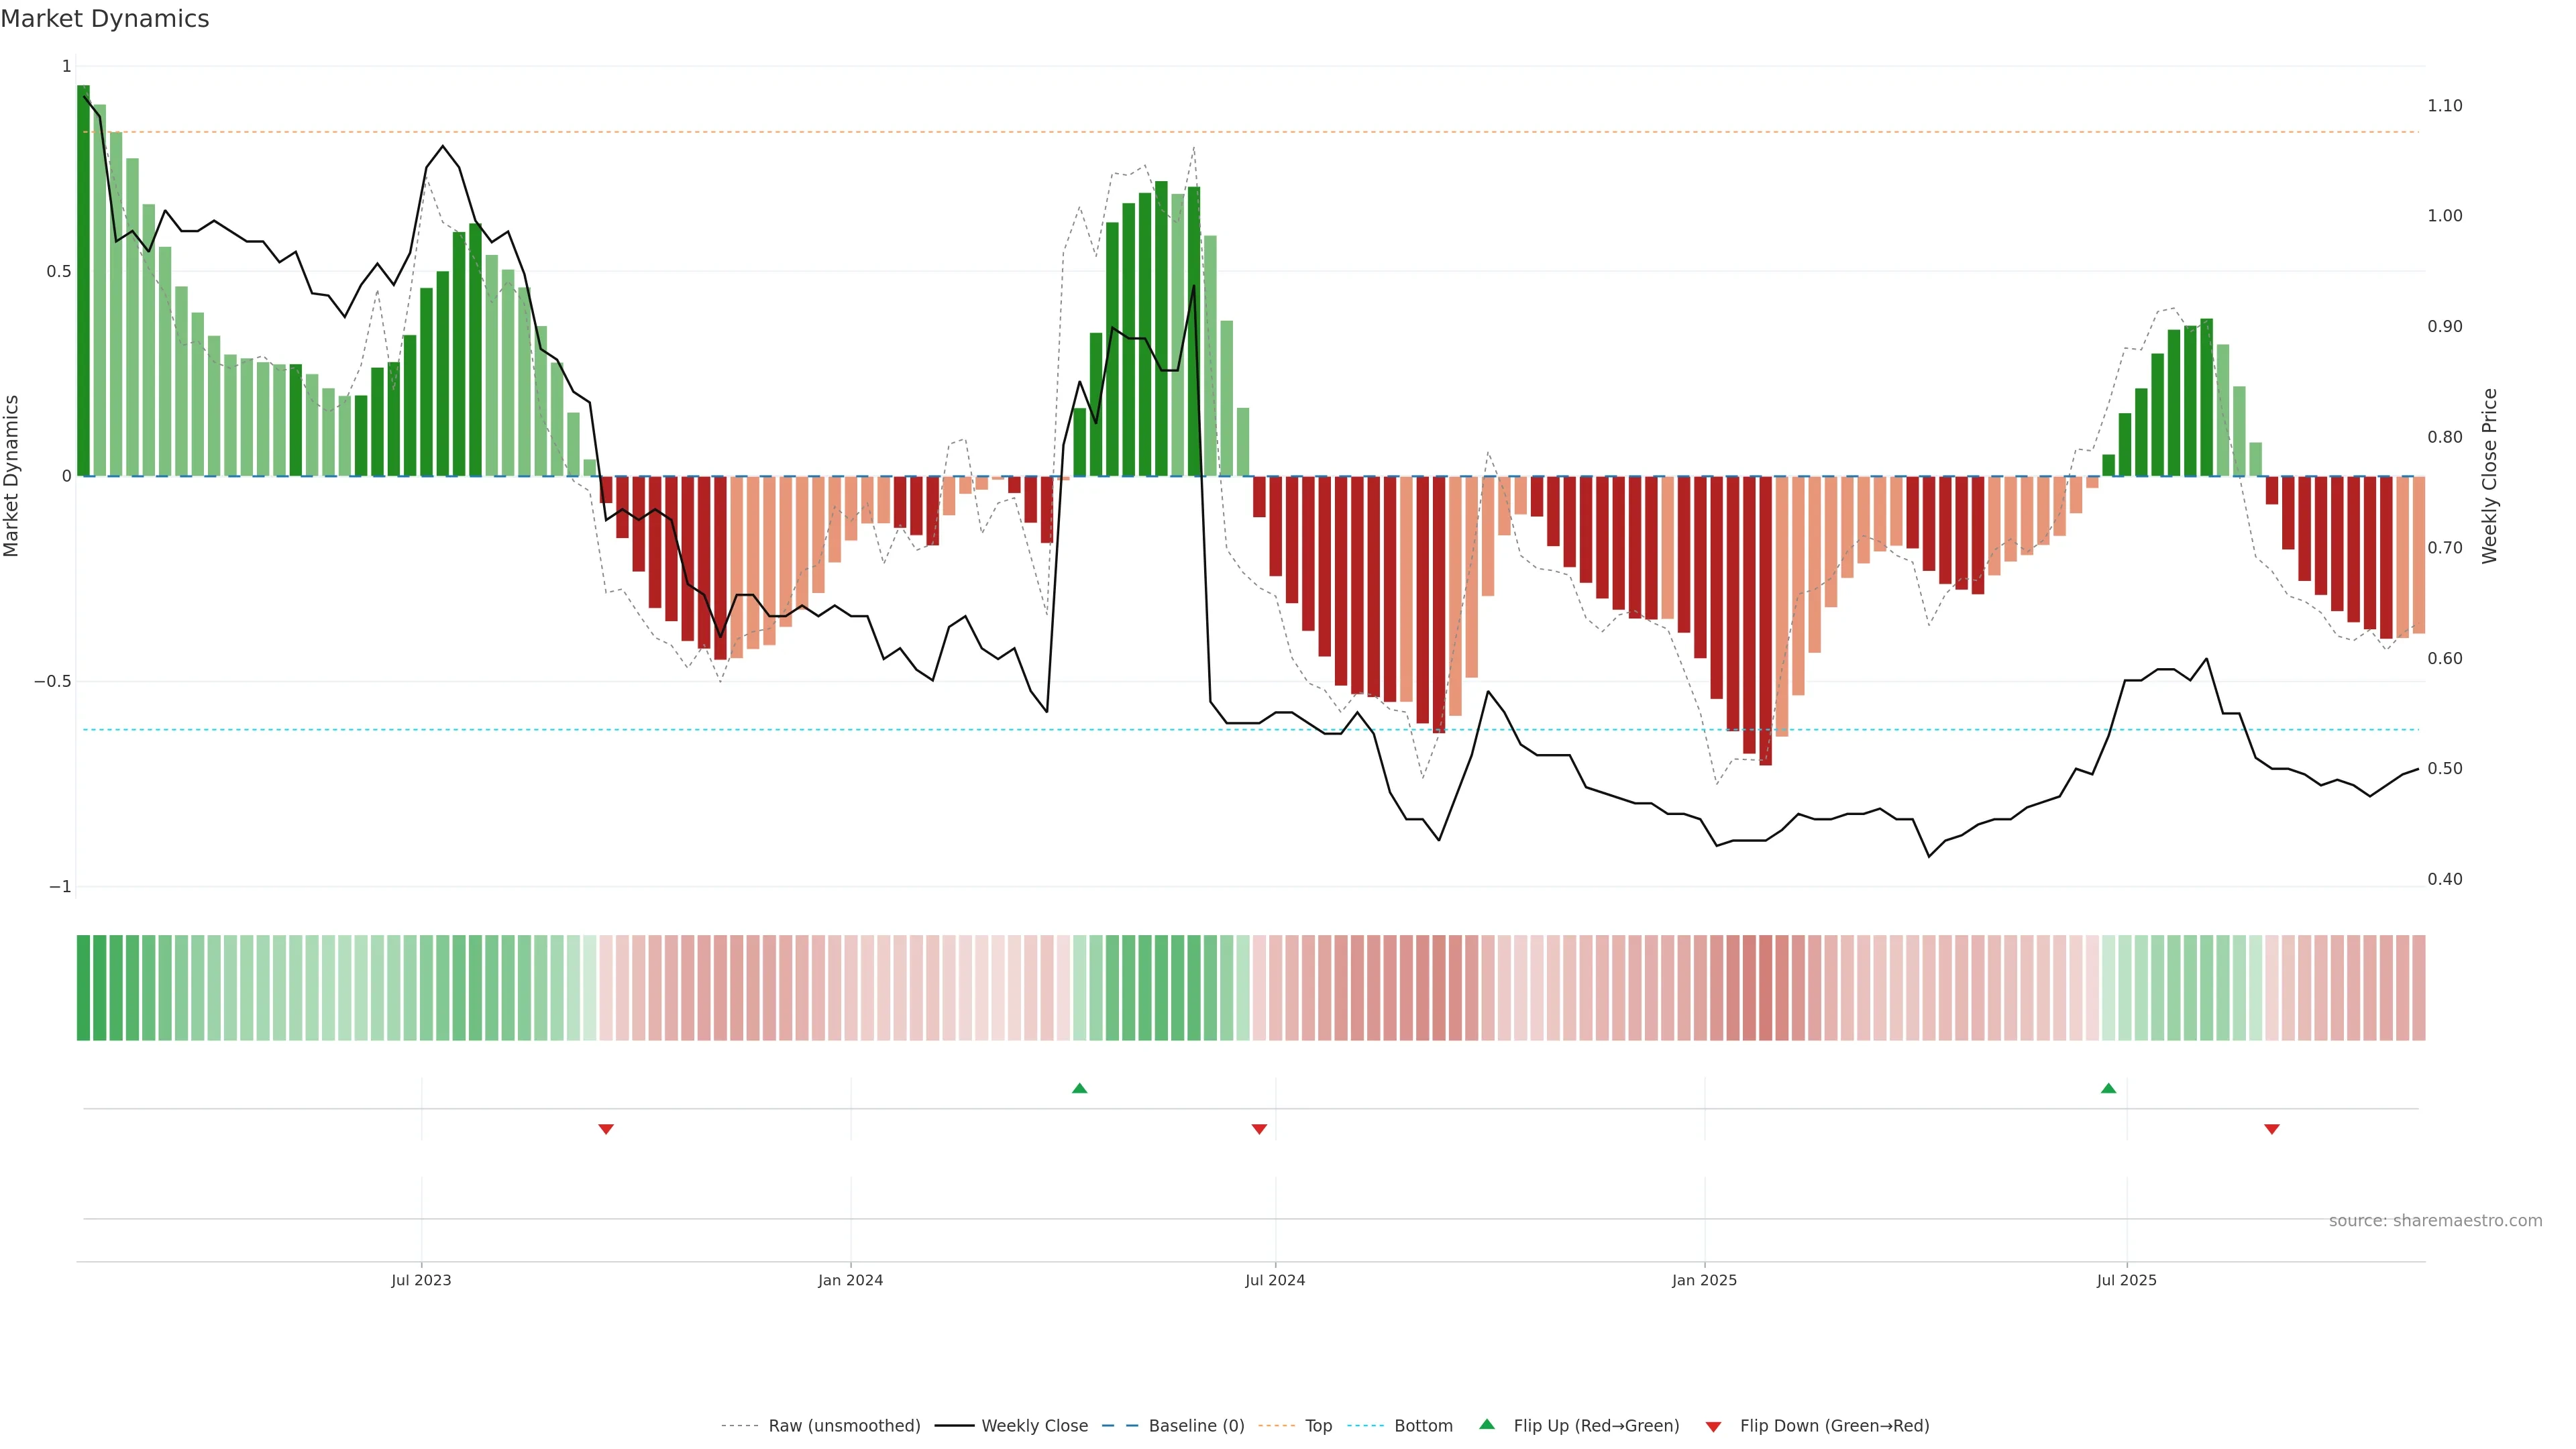Screen dimensions: 2576x1449
Task: Click the green flip-up marker near April 2024
Action: click(1079, 1088)
